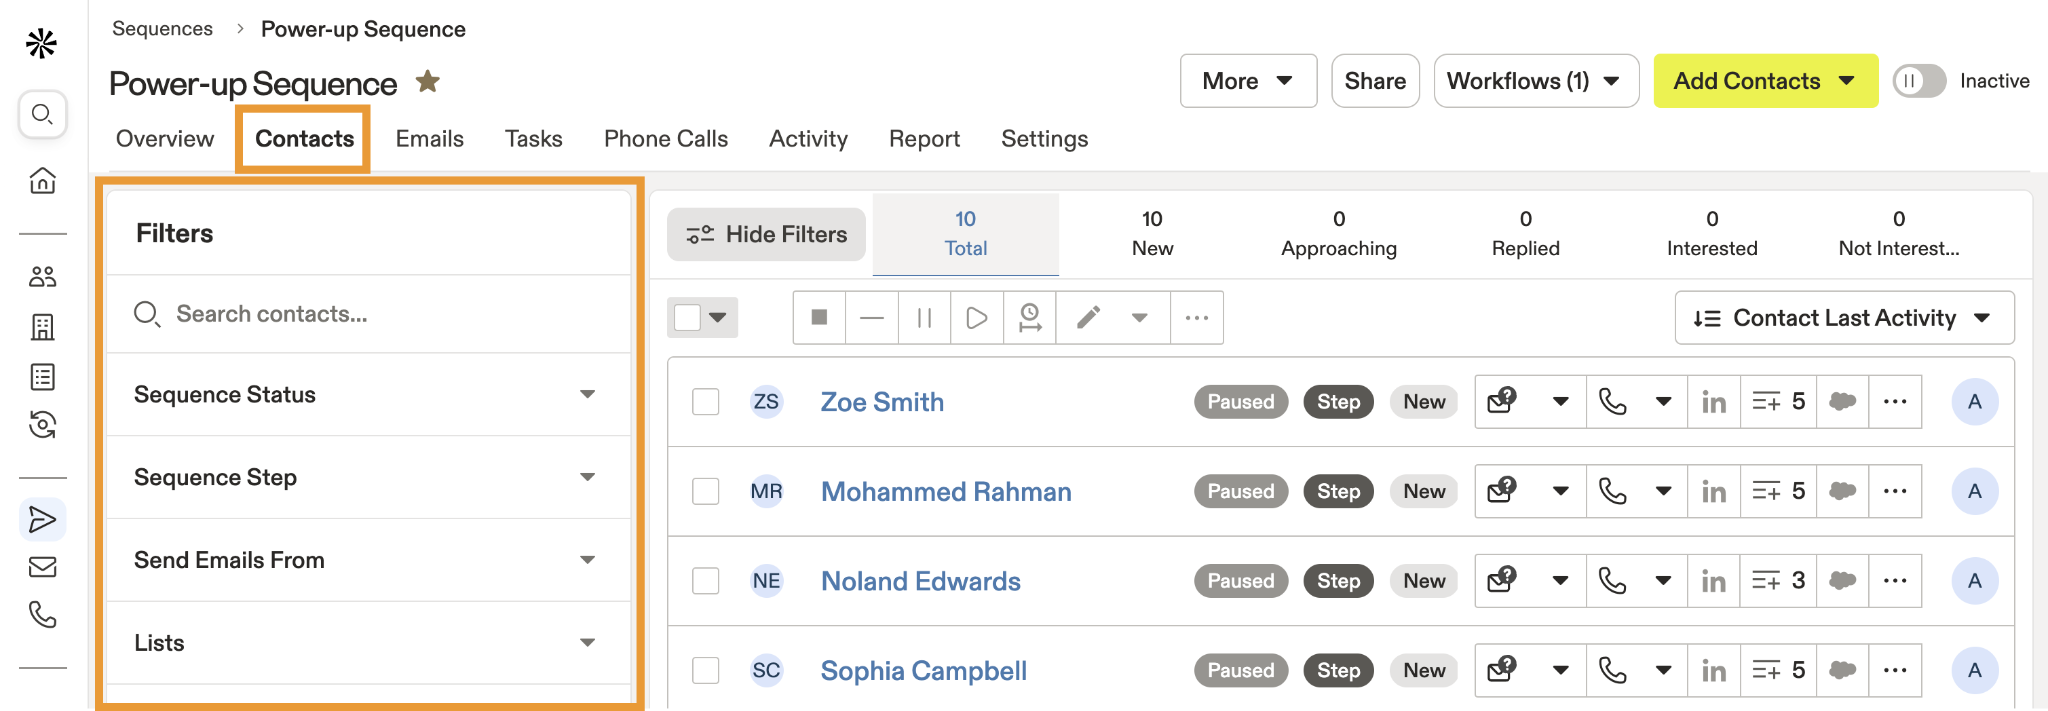This screenshot has width=2048, height=711.
Task: Click the LinkedIn icon for Zoe Smith
Action: click(x=1713, y=402)
